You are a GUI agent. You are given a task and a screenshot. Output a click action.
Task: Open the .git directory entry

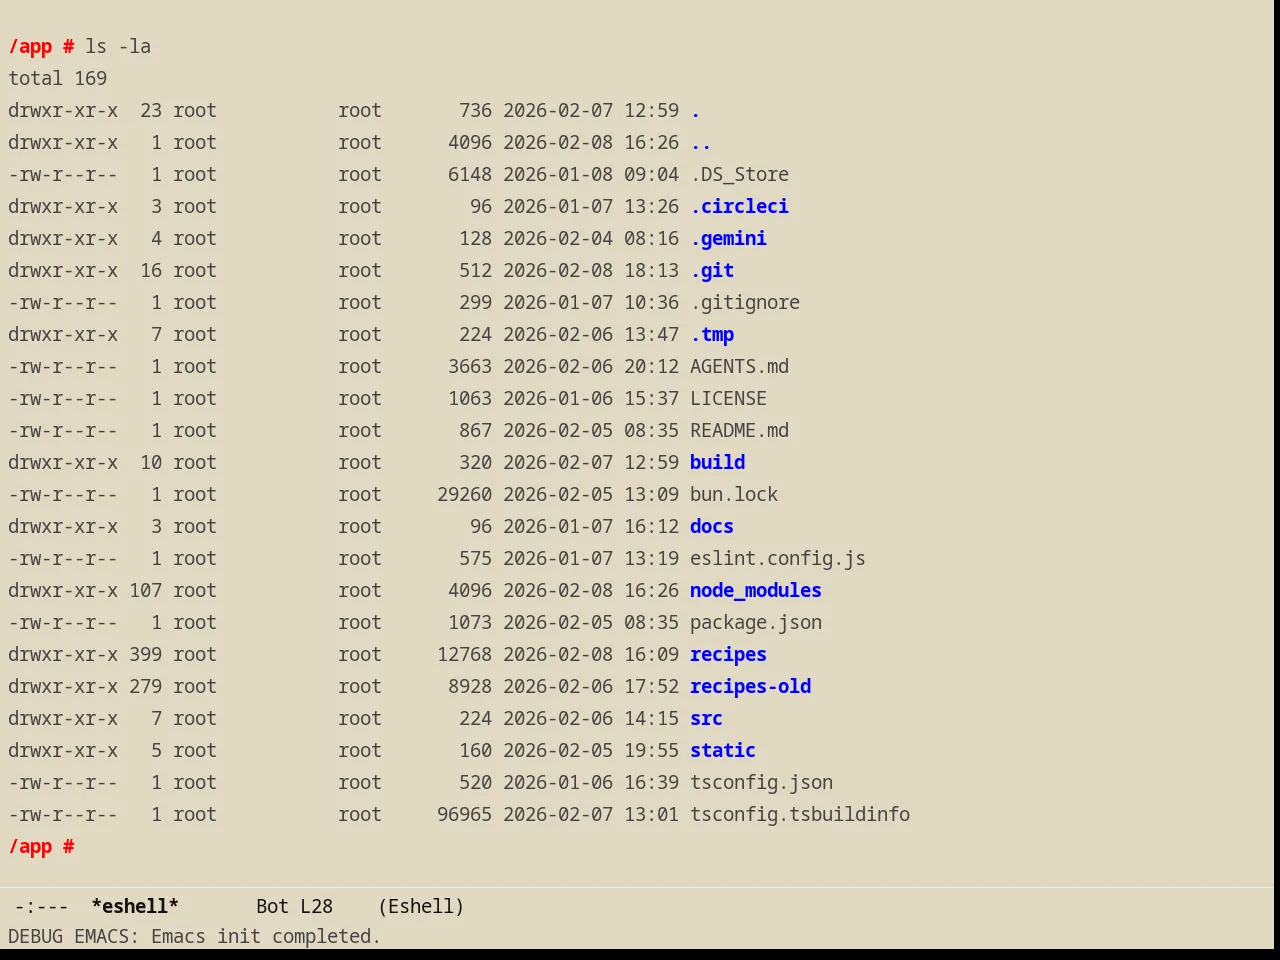[x=712, y=270]
